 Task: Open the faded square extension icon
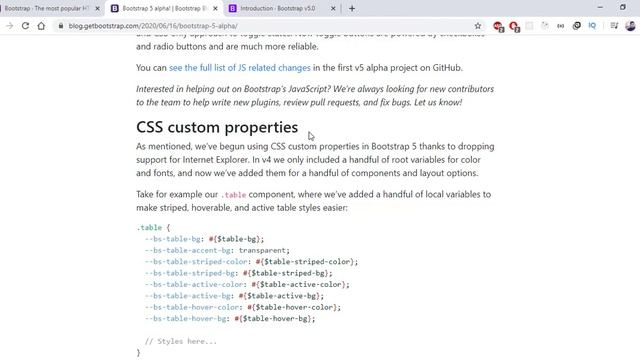529,26
